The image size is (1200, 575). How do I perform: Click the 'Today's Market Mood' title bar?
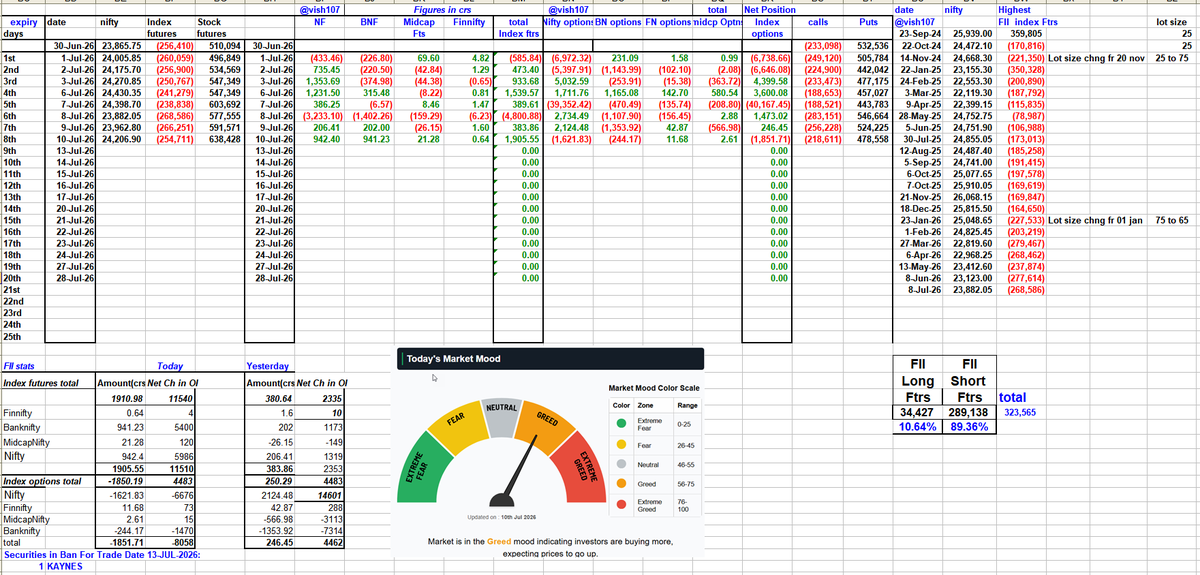[x=550, y=358]
